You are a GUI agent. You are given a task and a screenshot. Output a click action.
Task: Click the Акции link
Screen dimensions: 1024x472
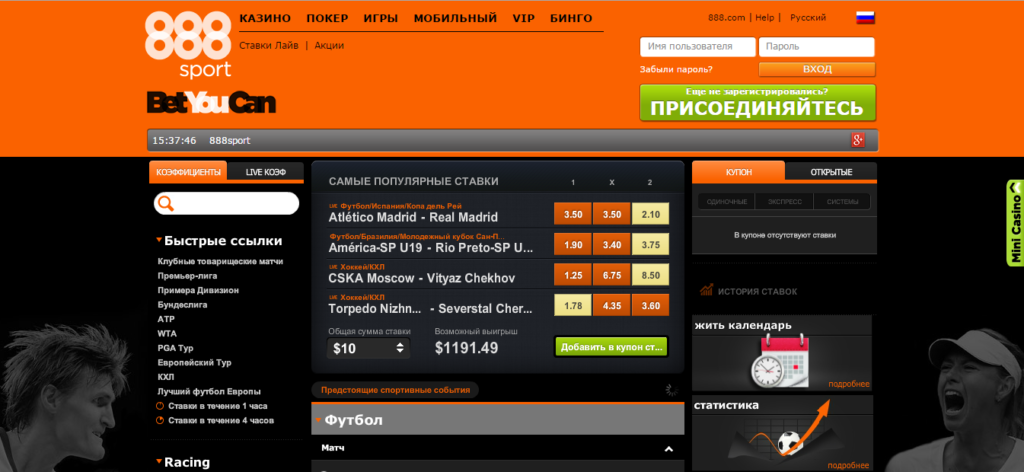329,46
